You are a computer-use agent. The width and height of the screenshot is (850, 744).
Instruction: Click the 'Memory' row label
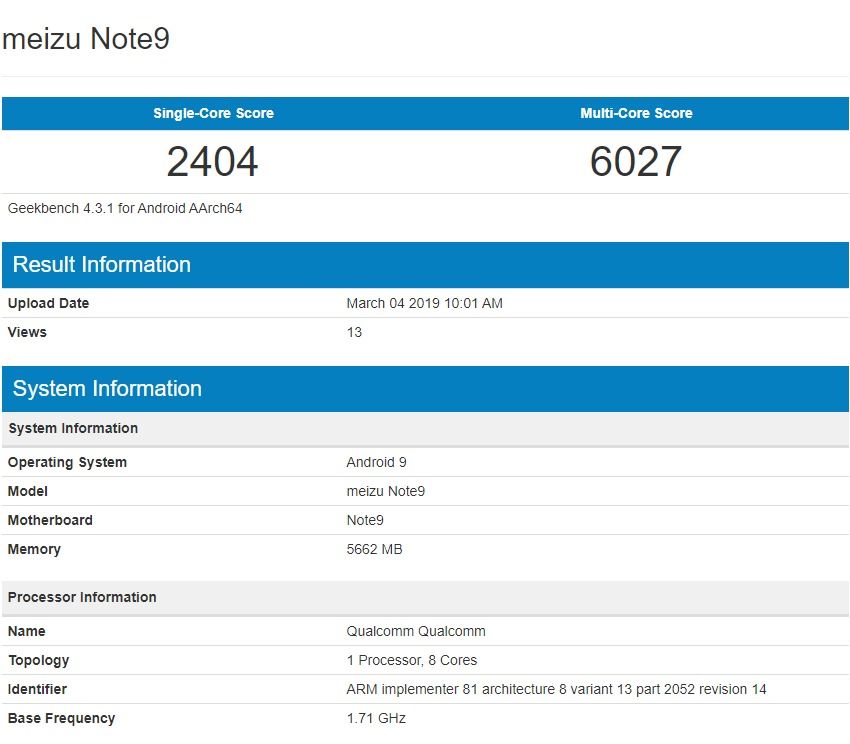[x=34, y=549]
